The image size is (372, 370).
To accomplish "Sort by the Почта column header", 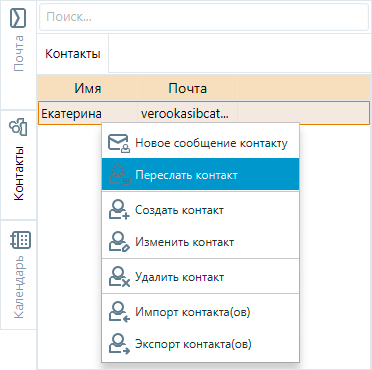I will click(187, 88).
